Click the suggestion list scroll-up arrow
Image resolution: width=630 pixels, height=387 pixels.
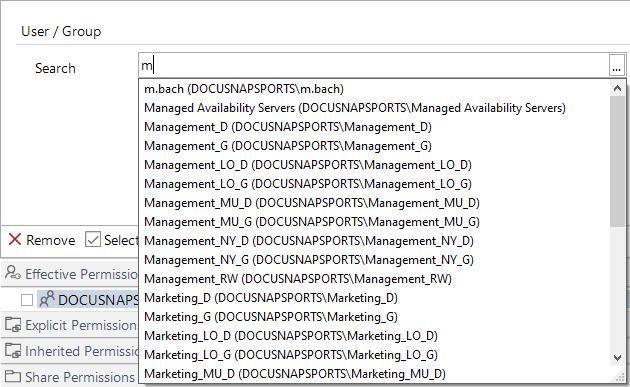[618, 88]
